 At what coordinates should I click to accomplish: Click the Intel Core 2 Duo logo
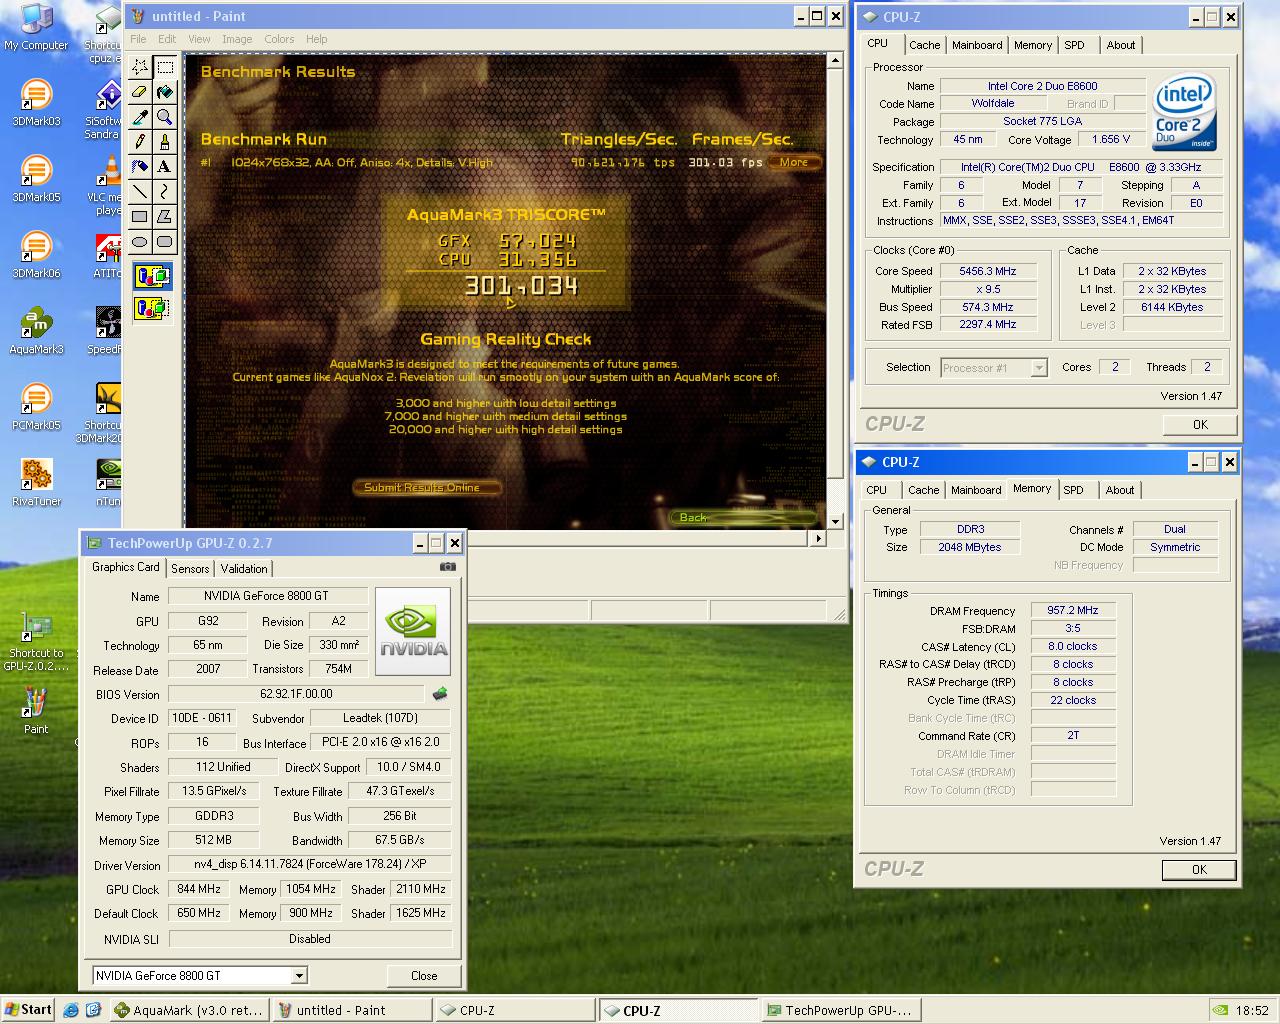[x=1185, y=113]
